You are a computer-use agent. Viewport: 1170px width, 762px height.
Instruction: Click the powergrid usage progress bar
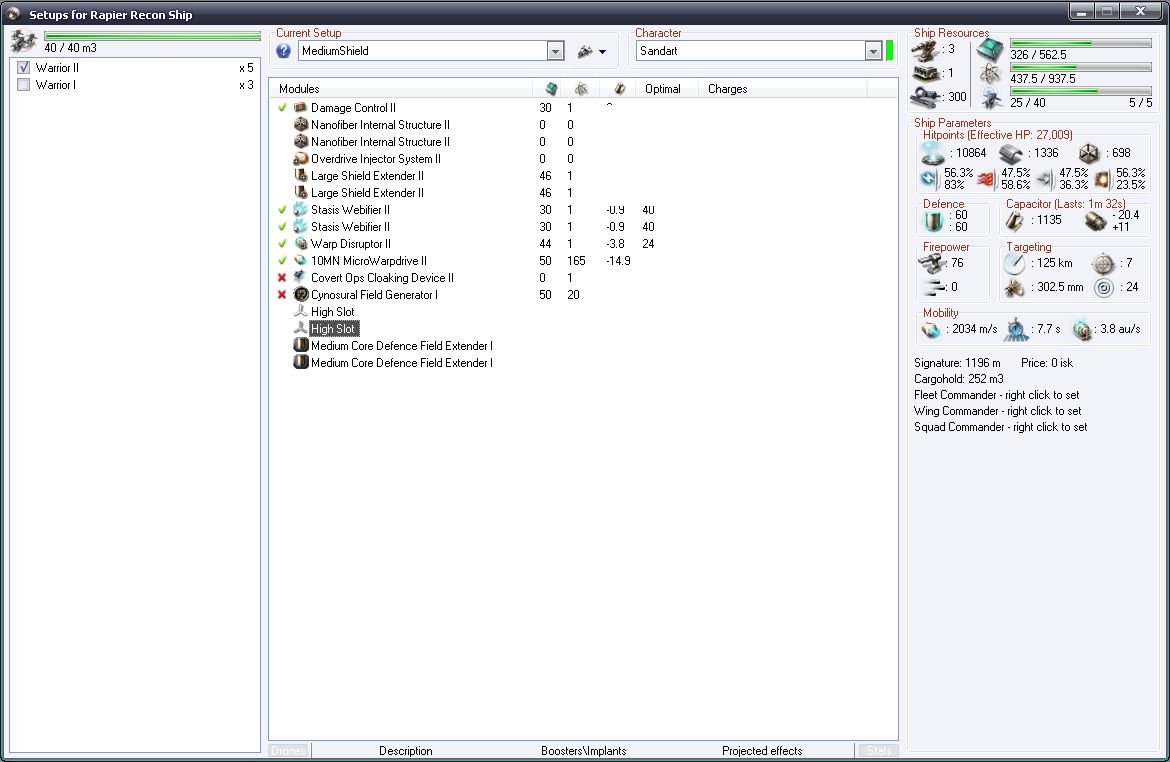click(x=1080, y=67)
